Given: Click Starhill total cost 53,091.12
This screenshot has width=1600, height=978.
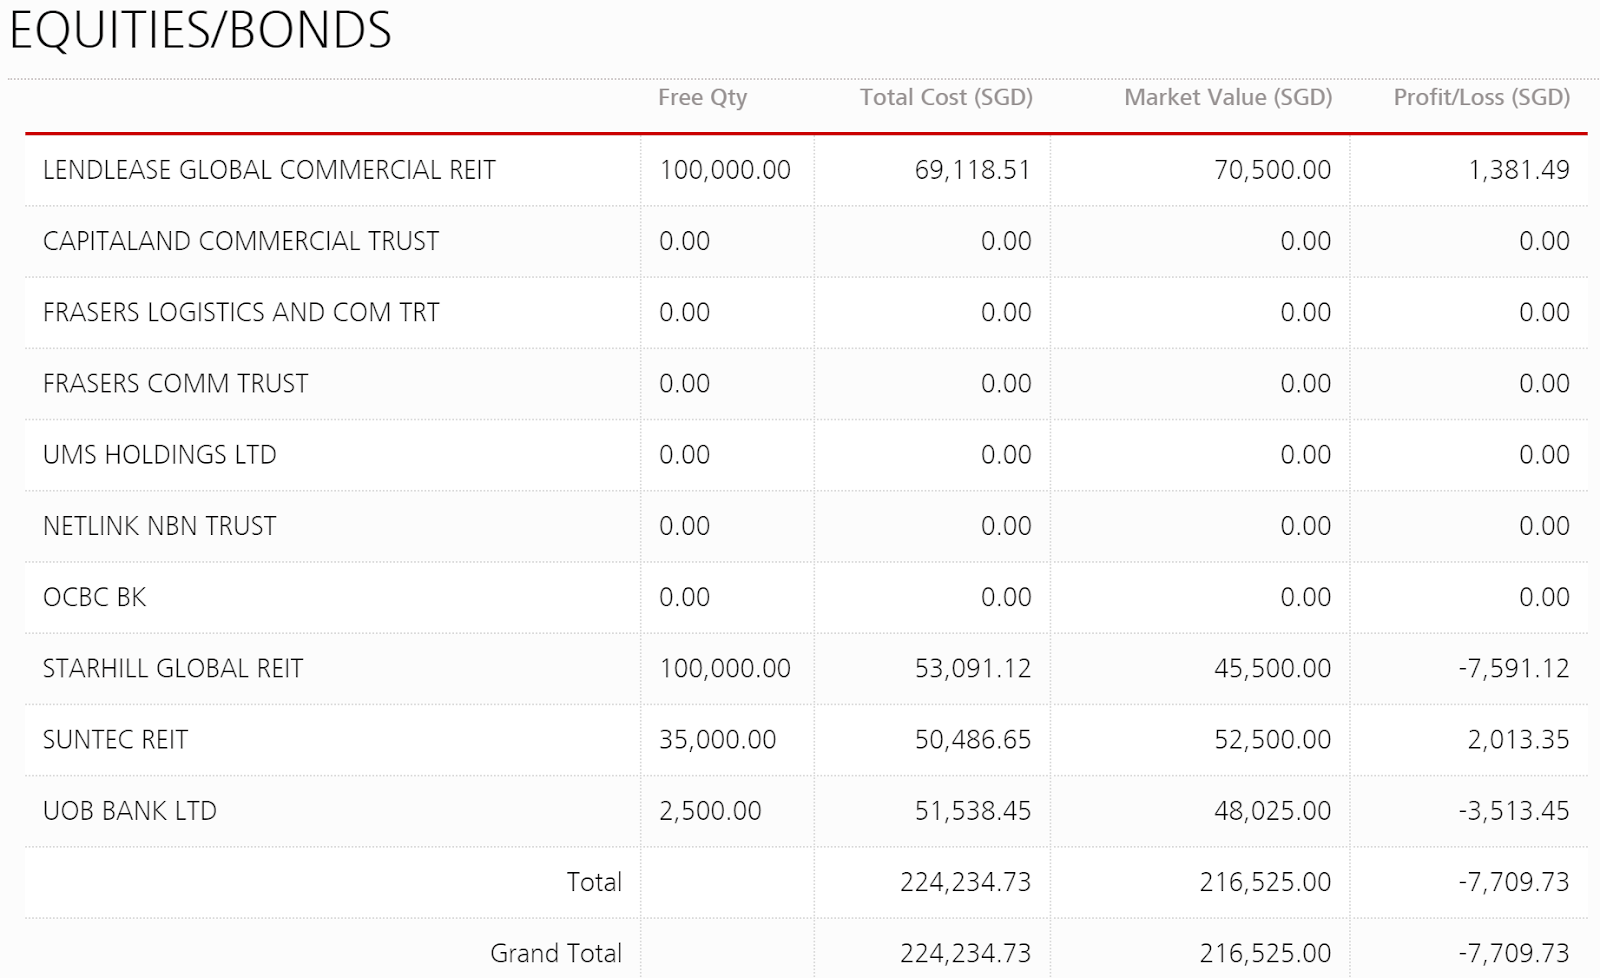Looking at the screenshot, I should (972, 668).
